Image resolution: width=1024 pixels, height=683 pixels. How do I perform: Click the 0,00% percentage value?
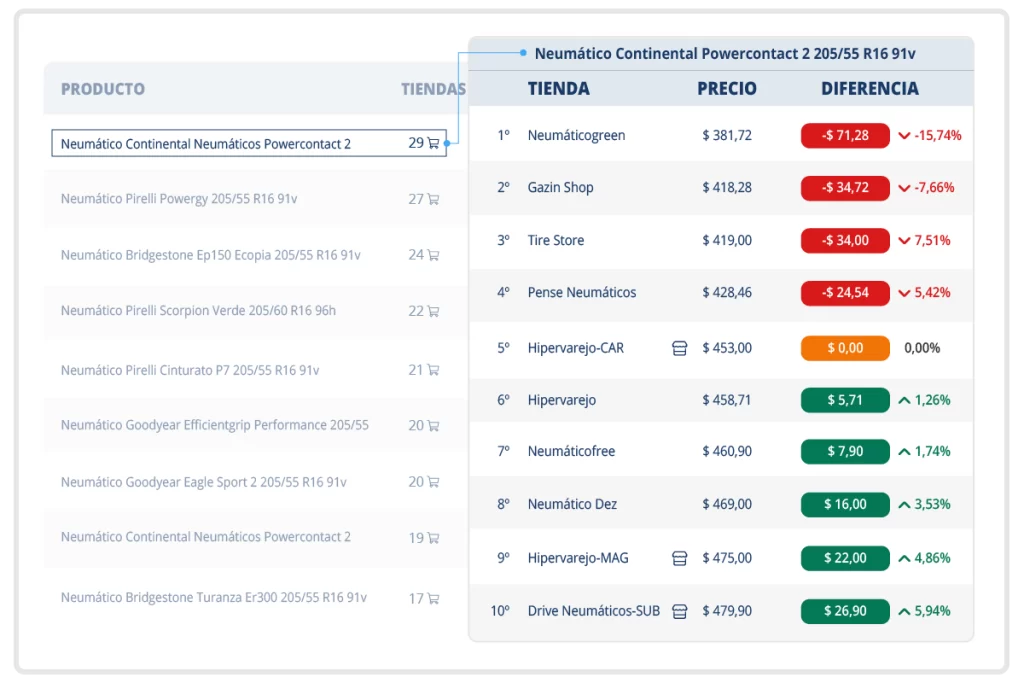click(x=922, y=348)
